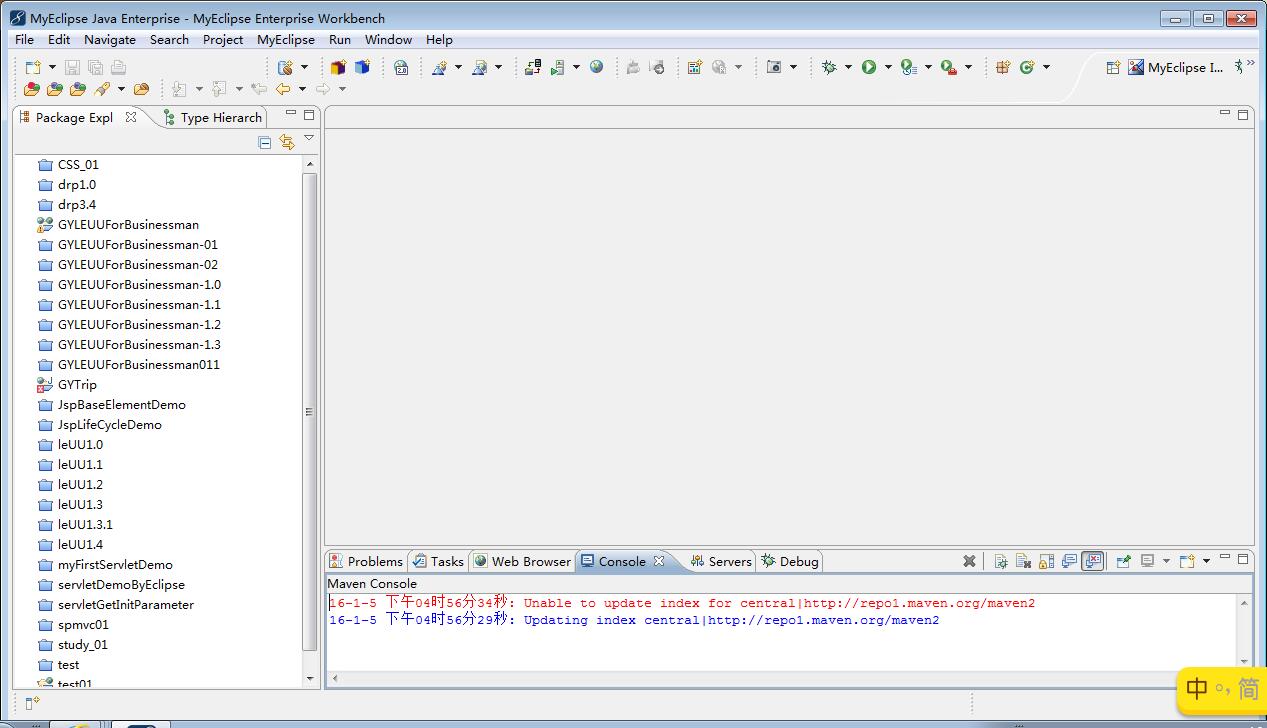Select the GYTrip project
This screenshot has width=1267, height=728.
point(77,384)
